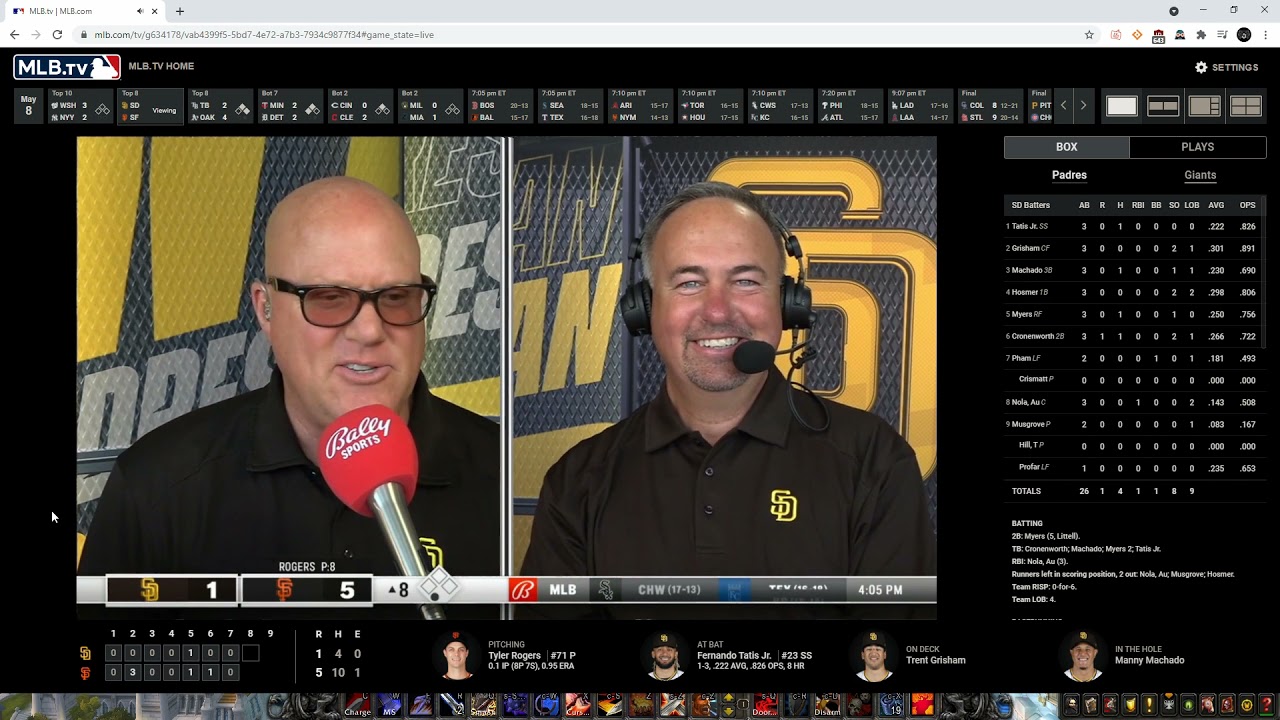
Task: Click the browser forward arrow
Action: 36,34
